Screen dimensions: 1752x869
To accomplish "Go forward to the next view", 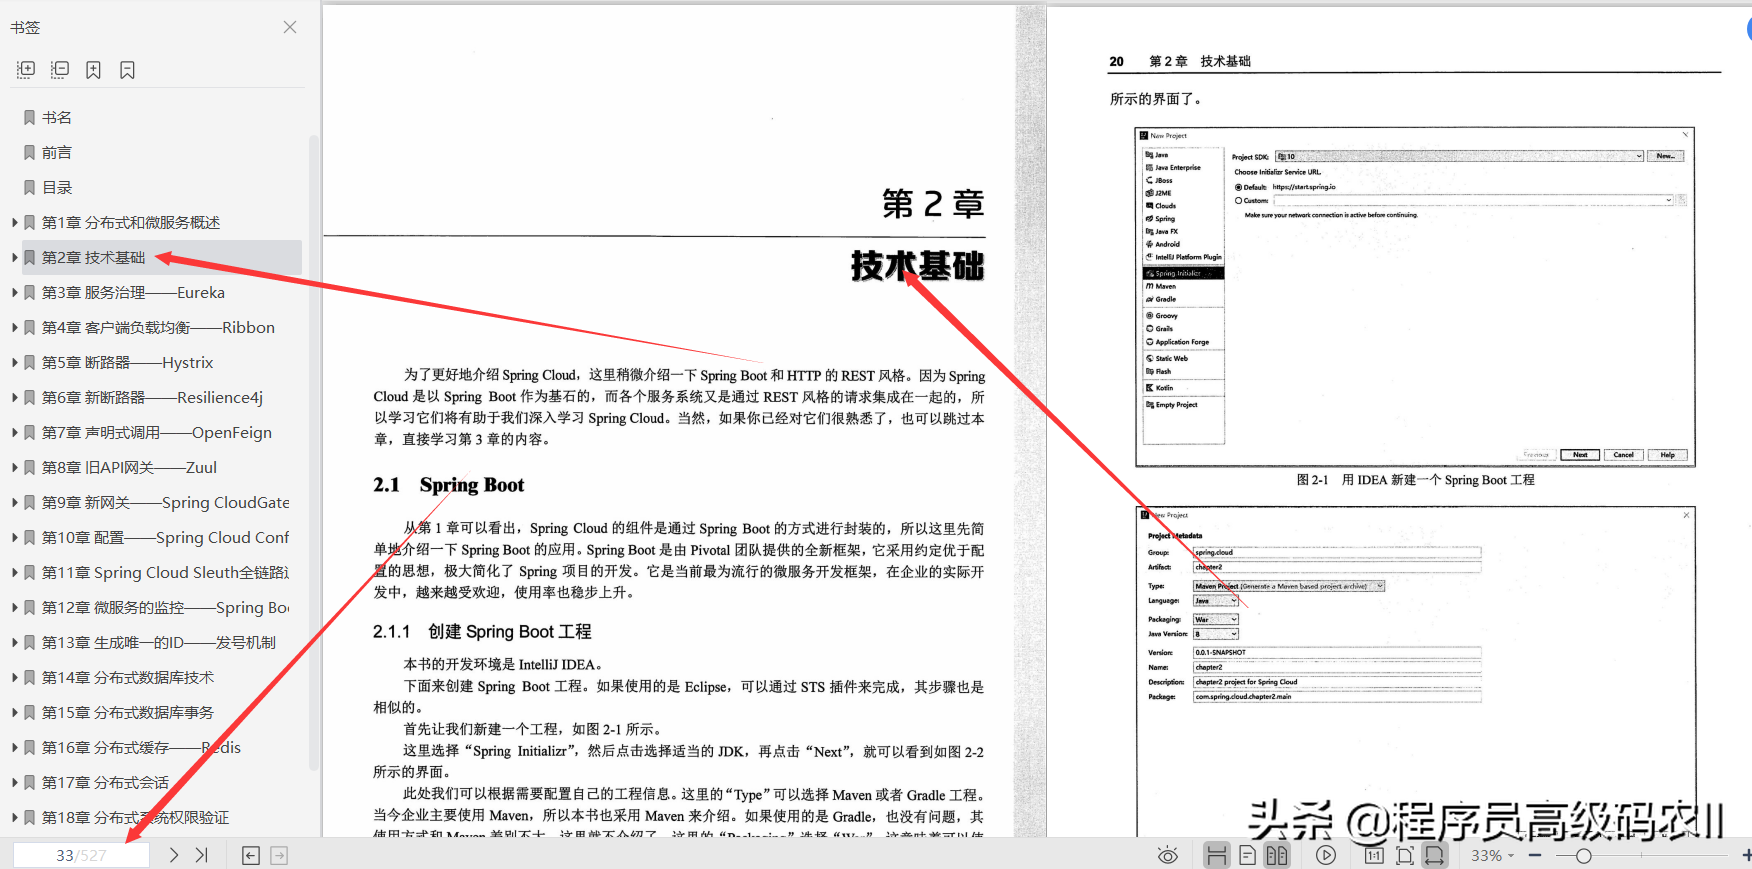I will click(x=279, y=855).
